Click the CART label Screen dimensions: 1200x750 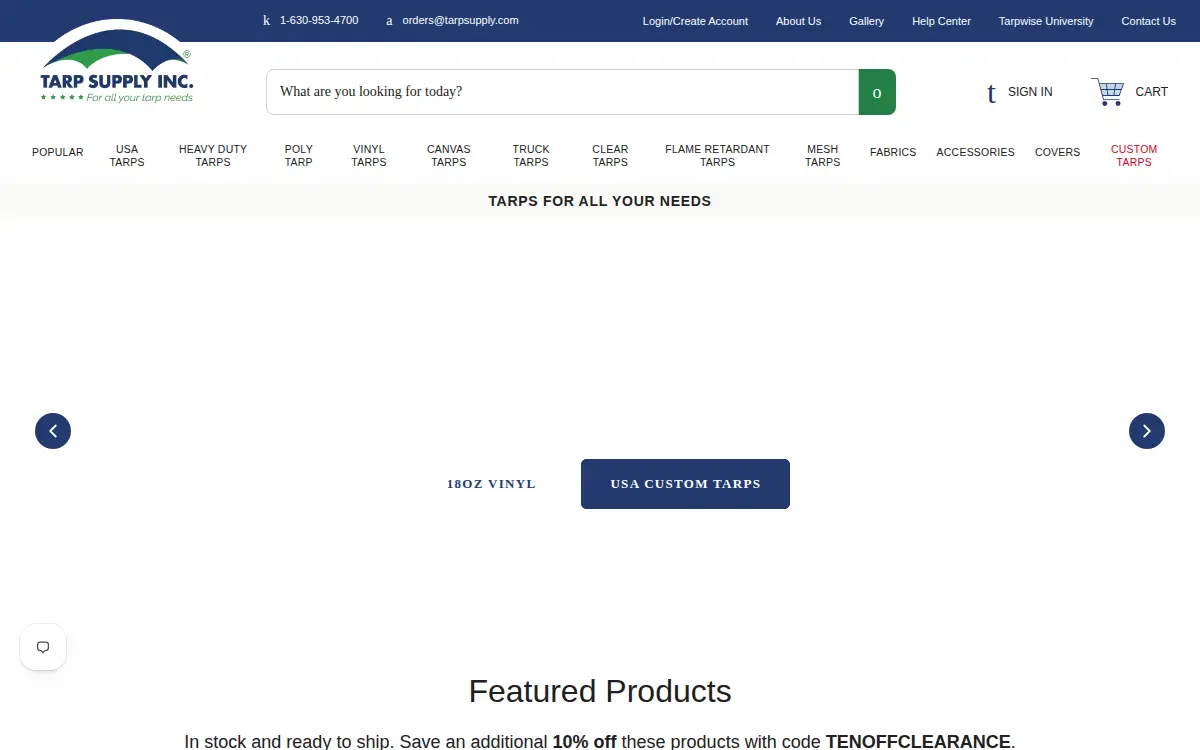click(1151, 92)
